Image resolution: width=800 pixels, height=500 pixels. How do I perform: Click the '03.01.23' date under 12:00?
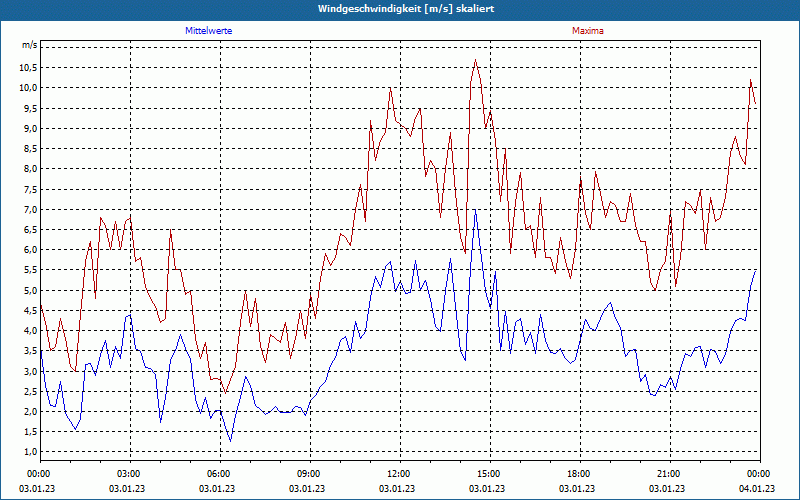[396, 489]
